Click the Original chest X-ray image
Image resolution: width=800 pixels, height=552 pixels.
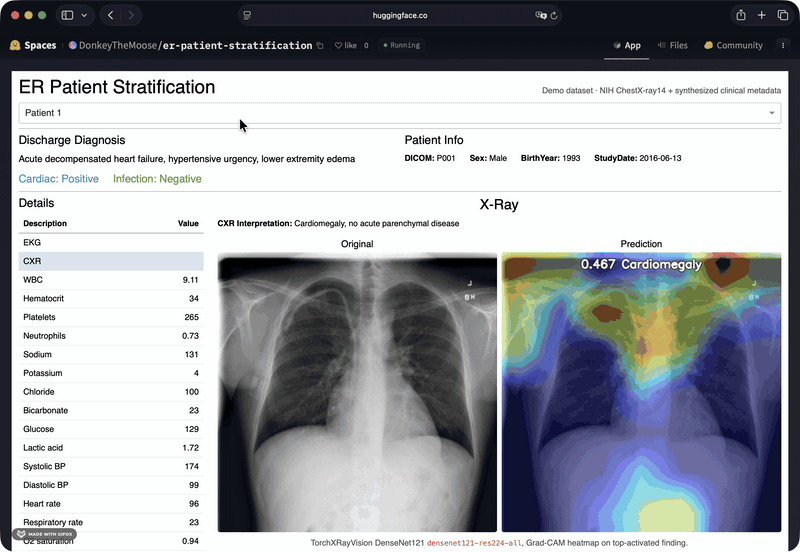357,392
